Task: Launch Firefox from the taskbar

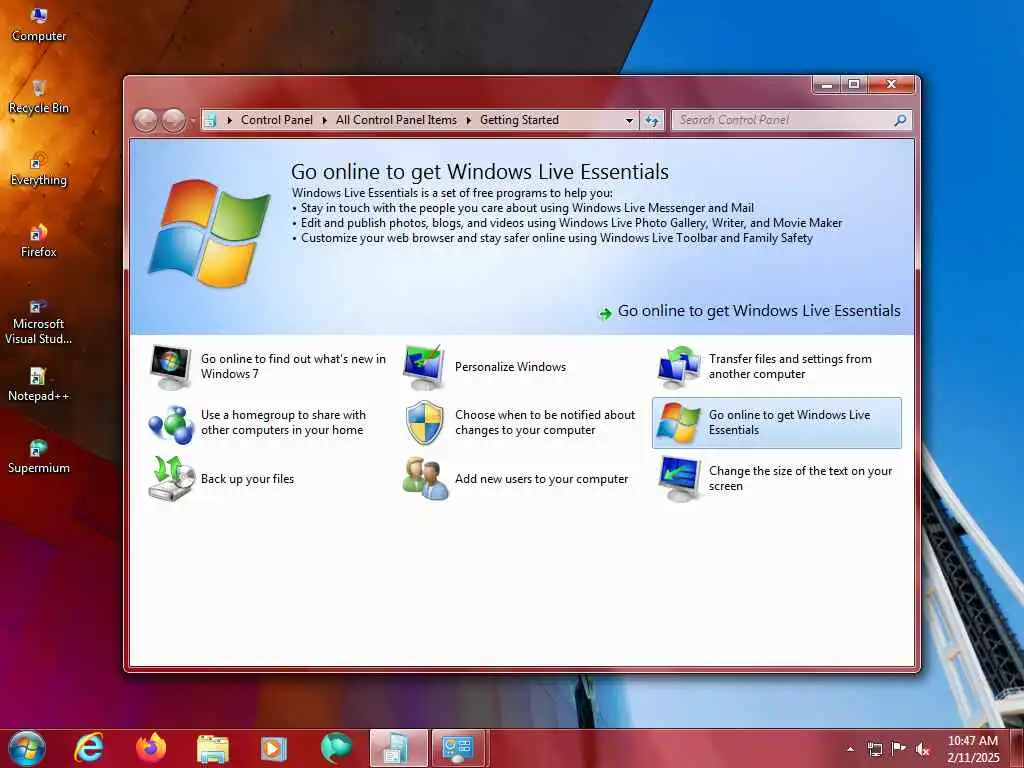Action: coord(151,748)
